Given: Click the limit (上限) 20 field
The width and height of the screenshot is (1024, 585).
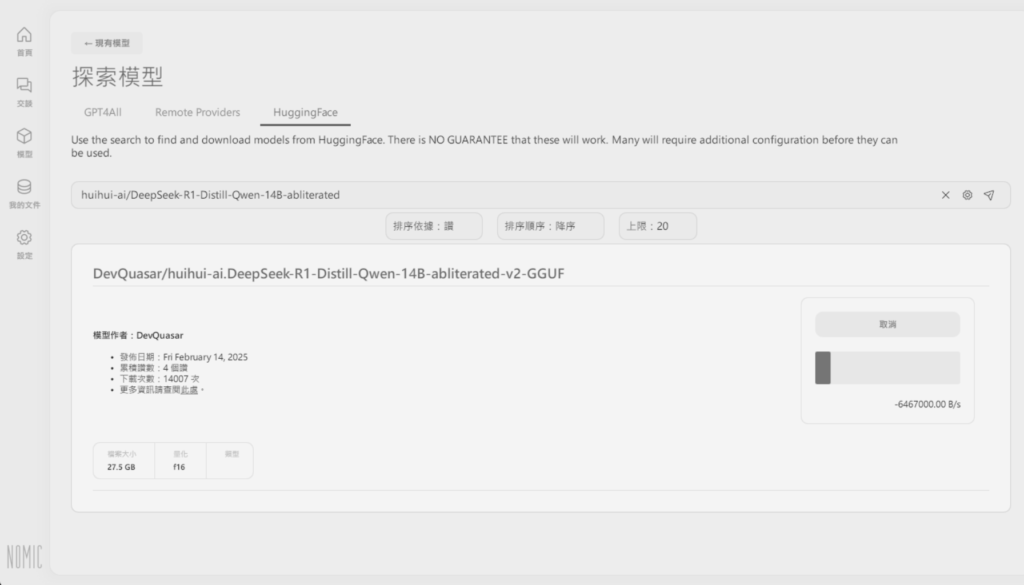Looking at the screenshot, I should coord(658,226).
